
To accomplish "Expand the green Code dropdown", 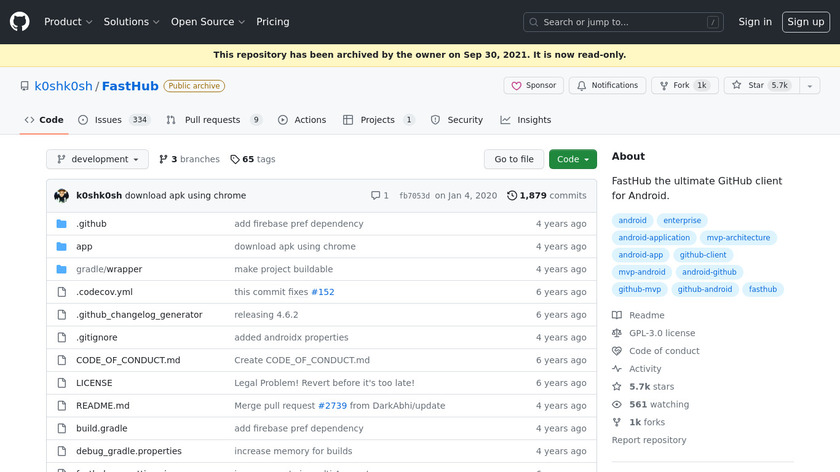I will click(573, 159).
